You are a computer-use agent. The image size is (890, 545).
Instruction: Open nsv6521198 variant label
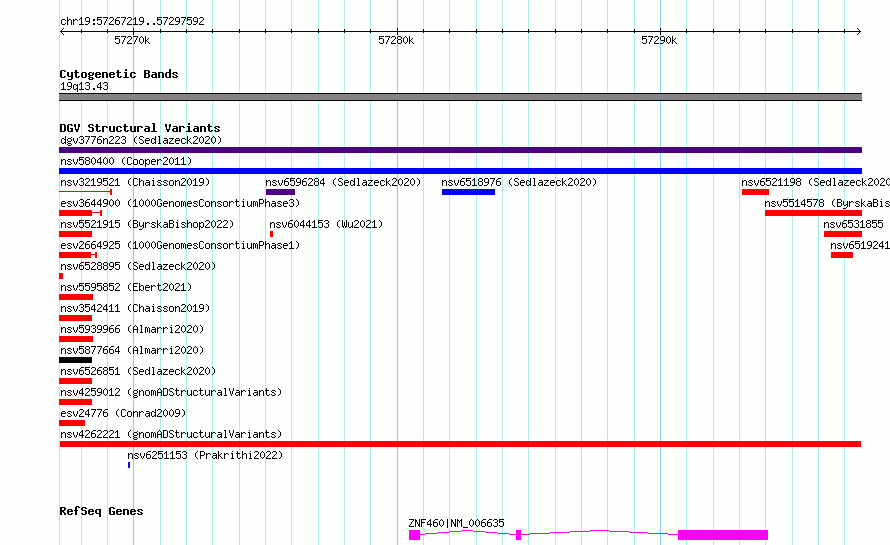pyautogui.click(x=815, y=182)
